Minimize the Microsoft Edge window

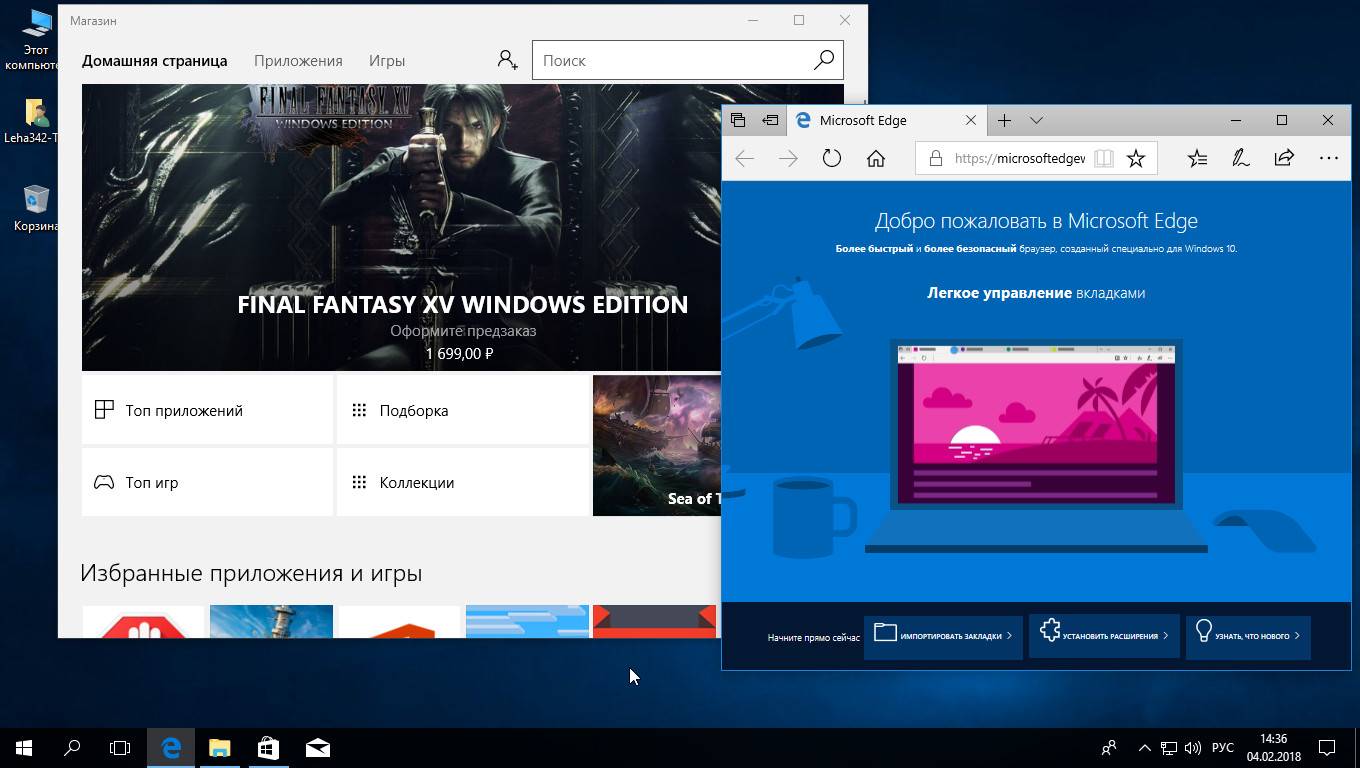[x=1236, y=120]
